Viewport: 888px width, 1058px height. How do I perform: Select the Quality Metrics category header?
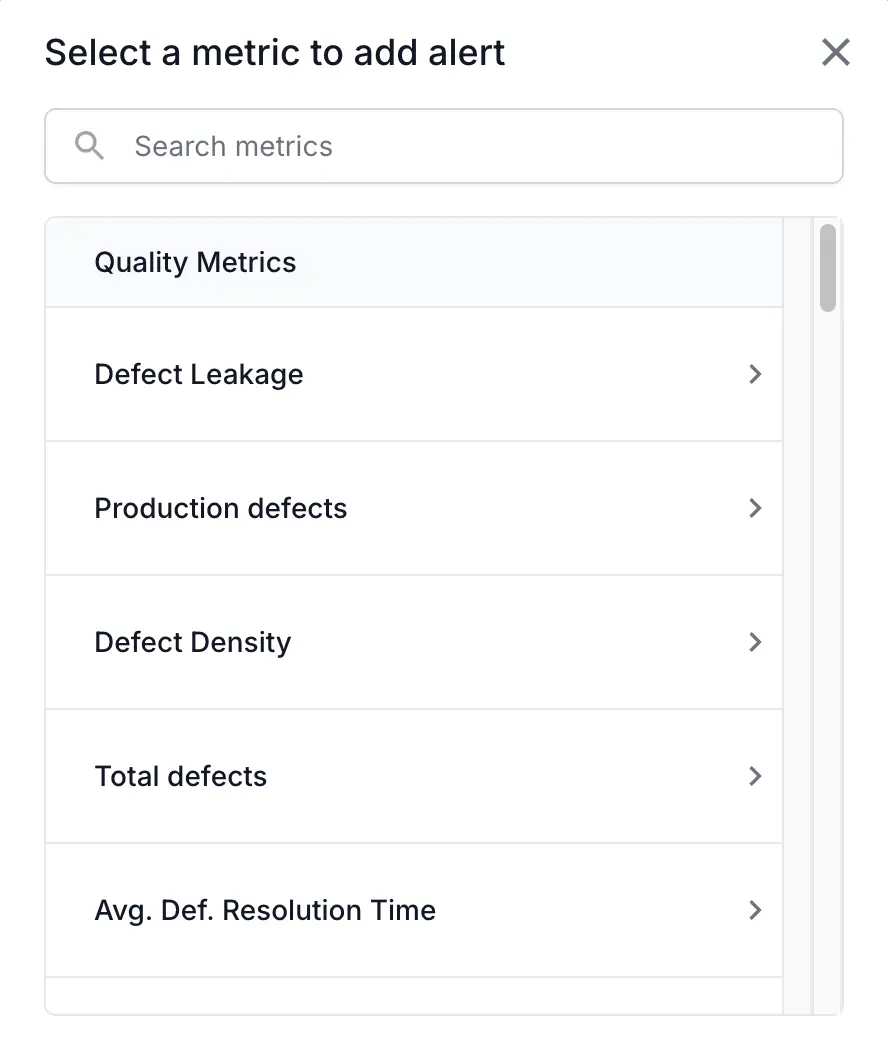[x=195, y=262]
